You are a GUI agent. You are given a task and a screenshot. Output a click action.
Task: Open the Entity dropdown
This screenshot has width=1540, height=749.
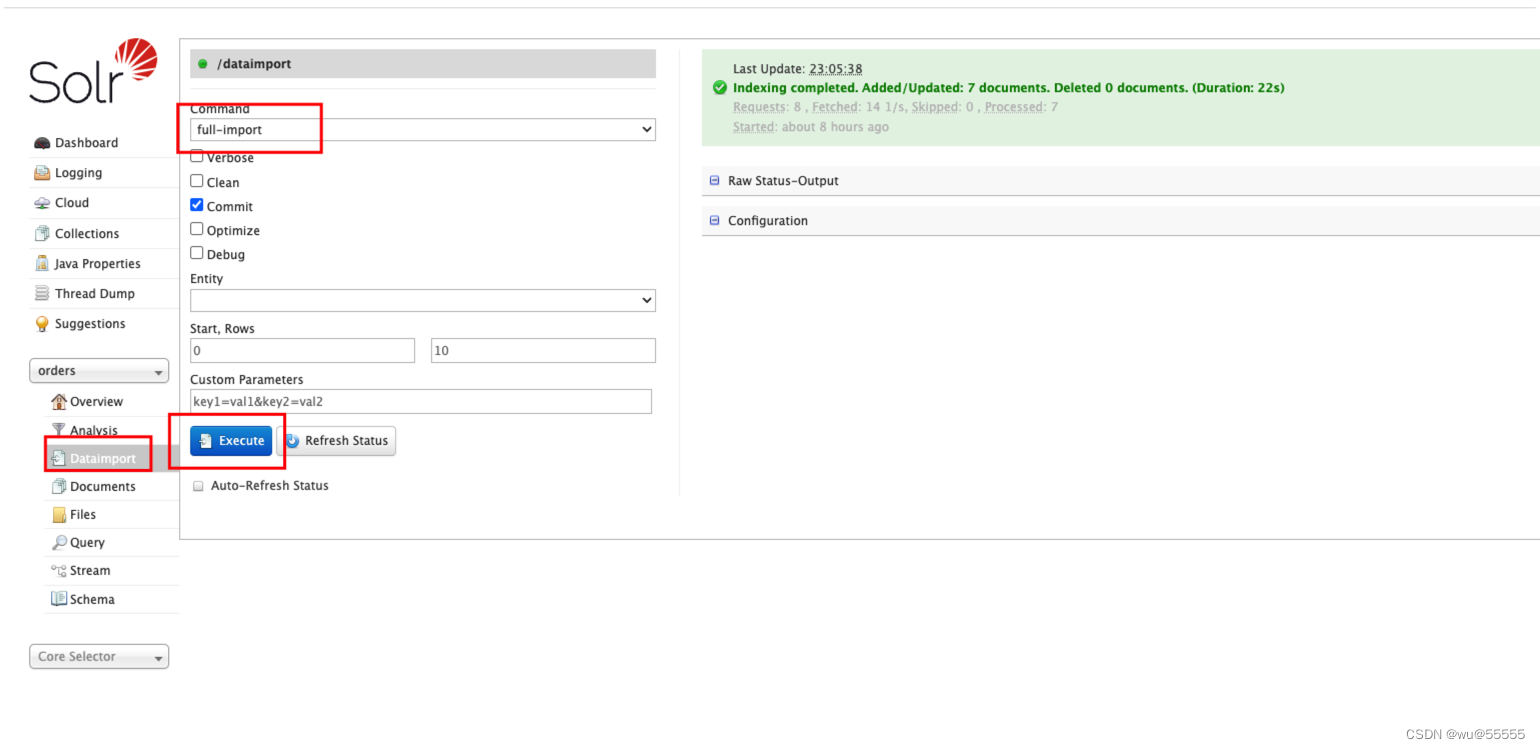pyautogui.click(x=423, y=300)
